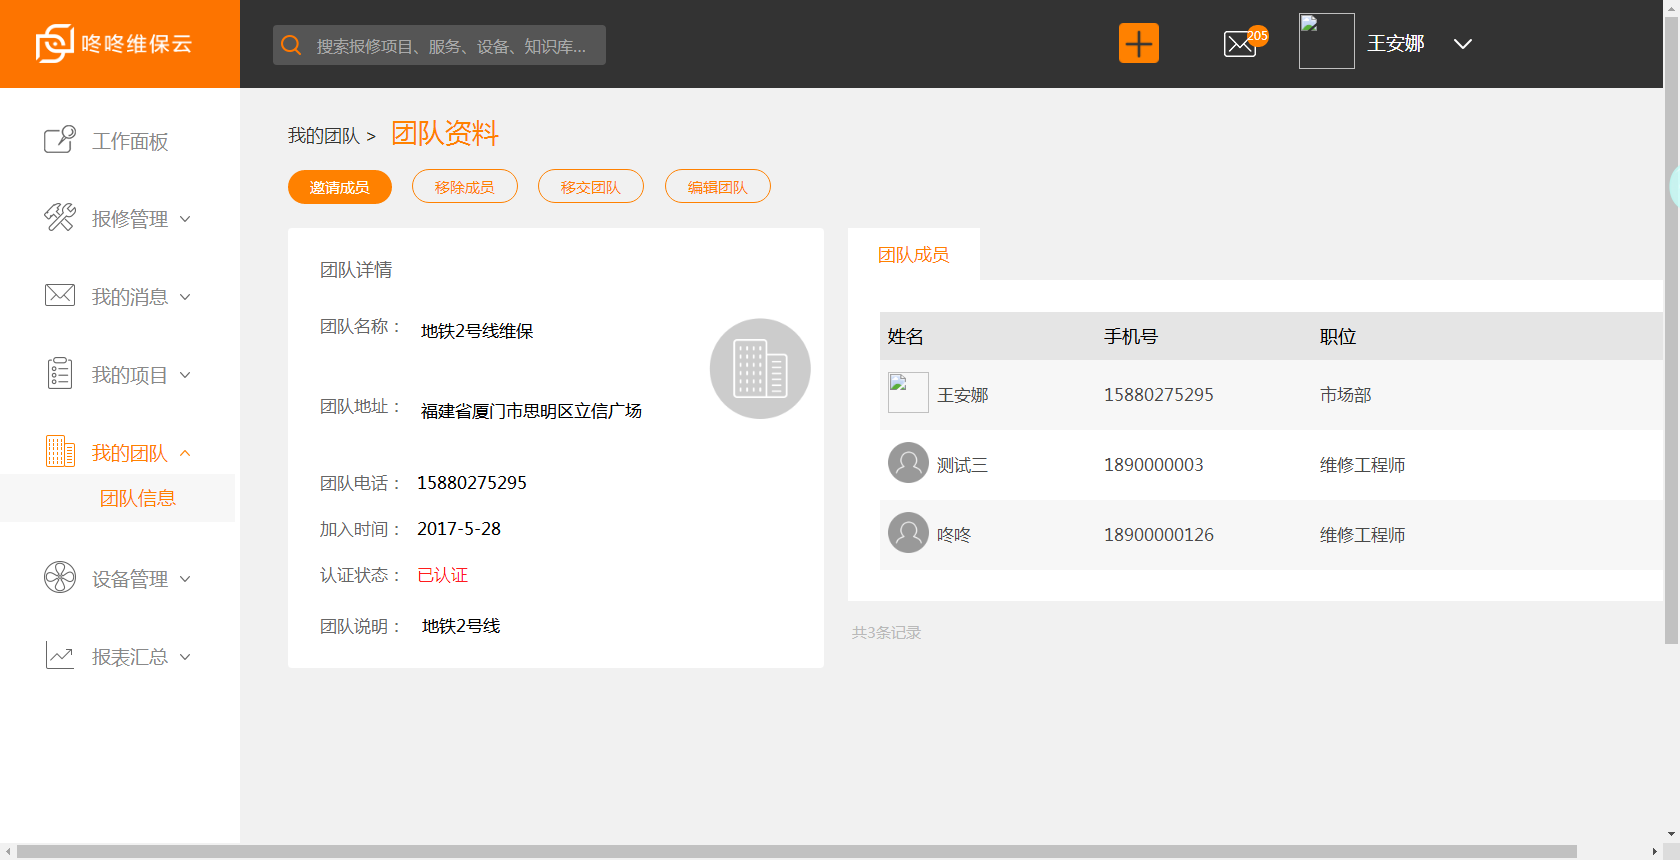Click the join date 2017-5-28
The image size is (1680, 860).
point(459,529)
